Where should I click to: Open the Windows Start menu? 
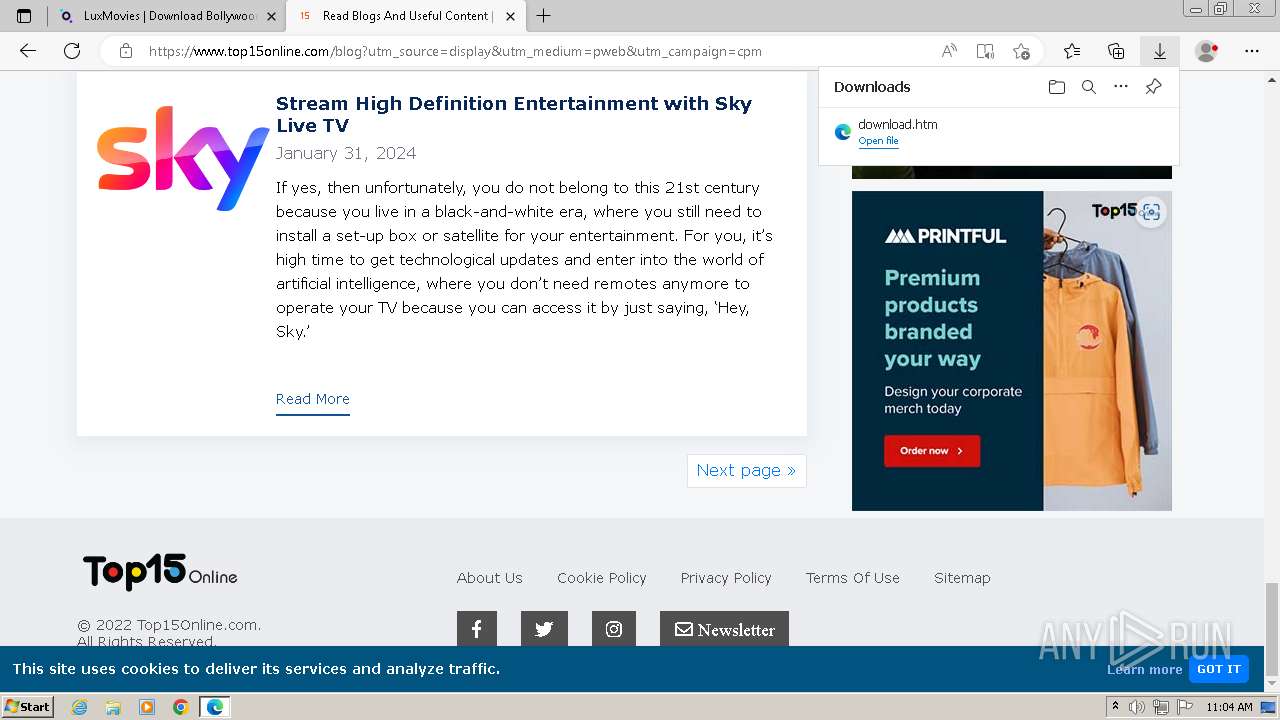pyautogui.click(x=28, y=706)
